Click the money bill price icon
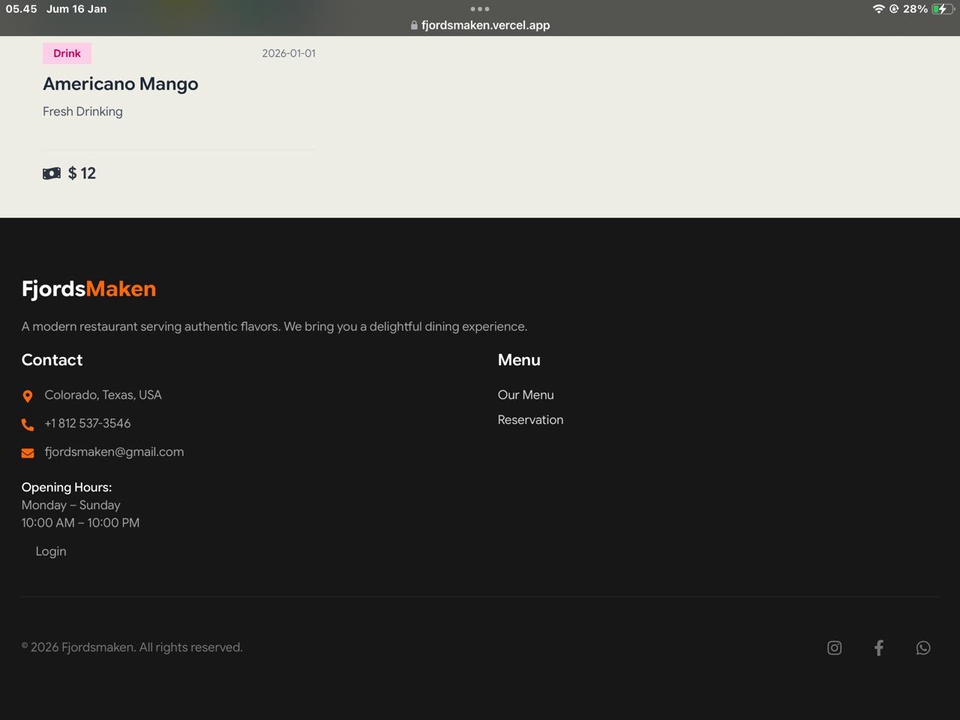 [52, 174]
